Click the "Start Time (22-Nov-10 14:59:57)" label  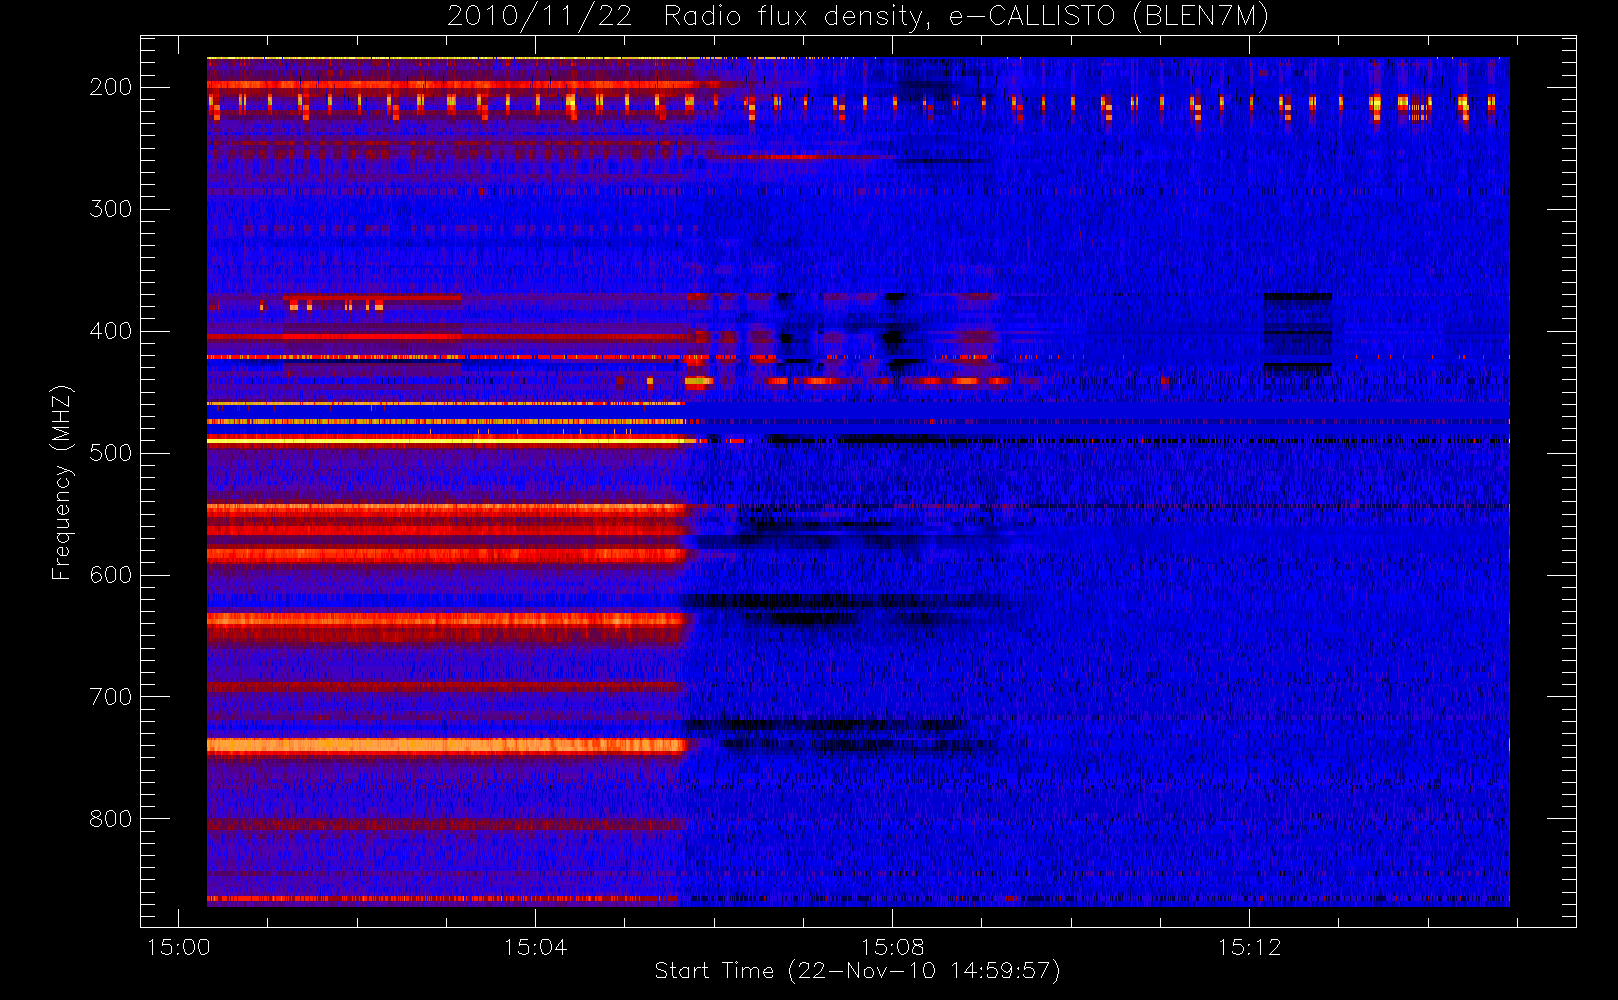coord(857,971)
